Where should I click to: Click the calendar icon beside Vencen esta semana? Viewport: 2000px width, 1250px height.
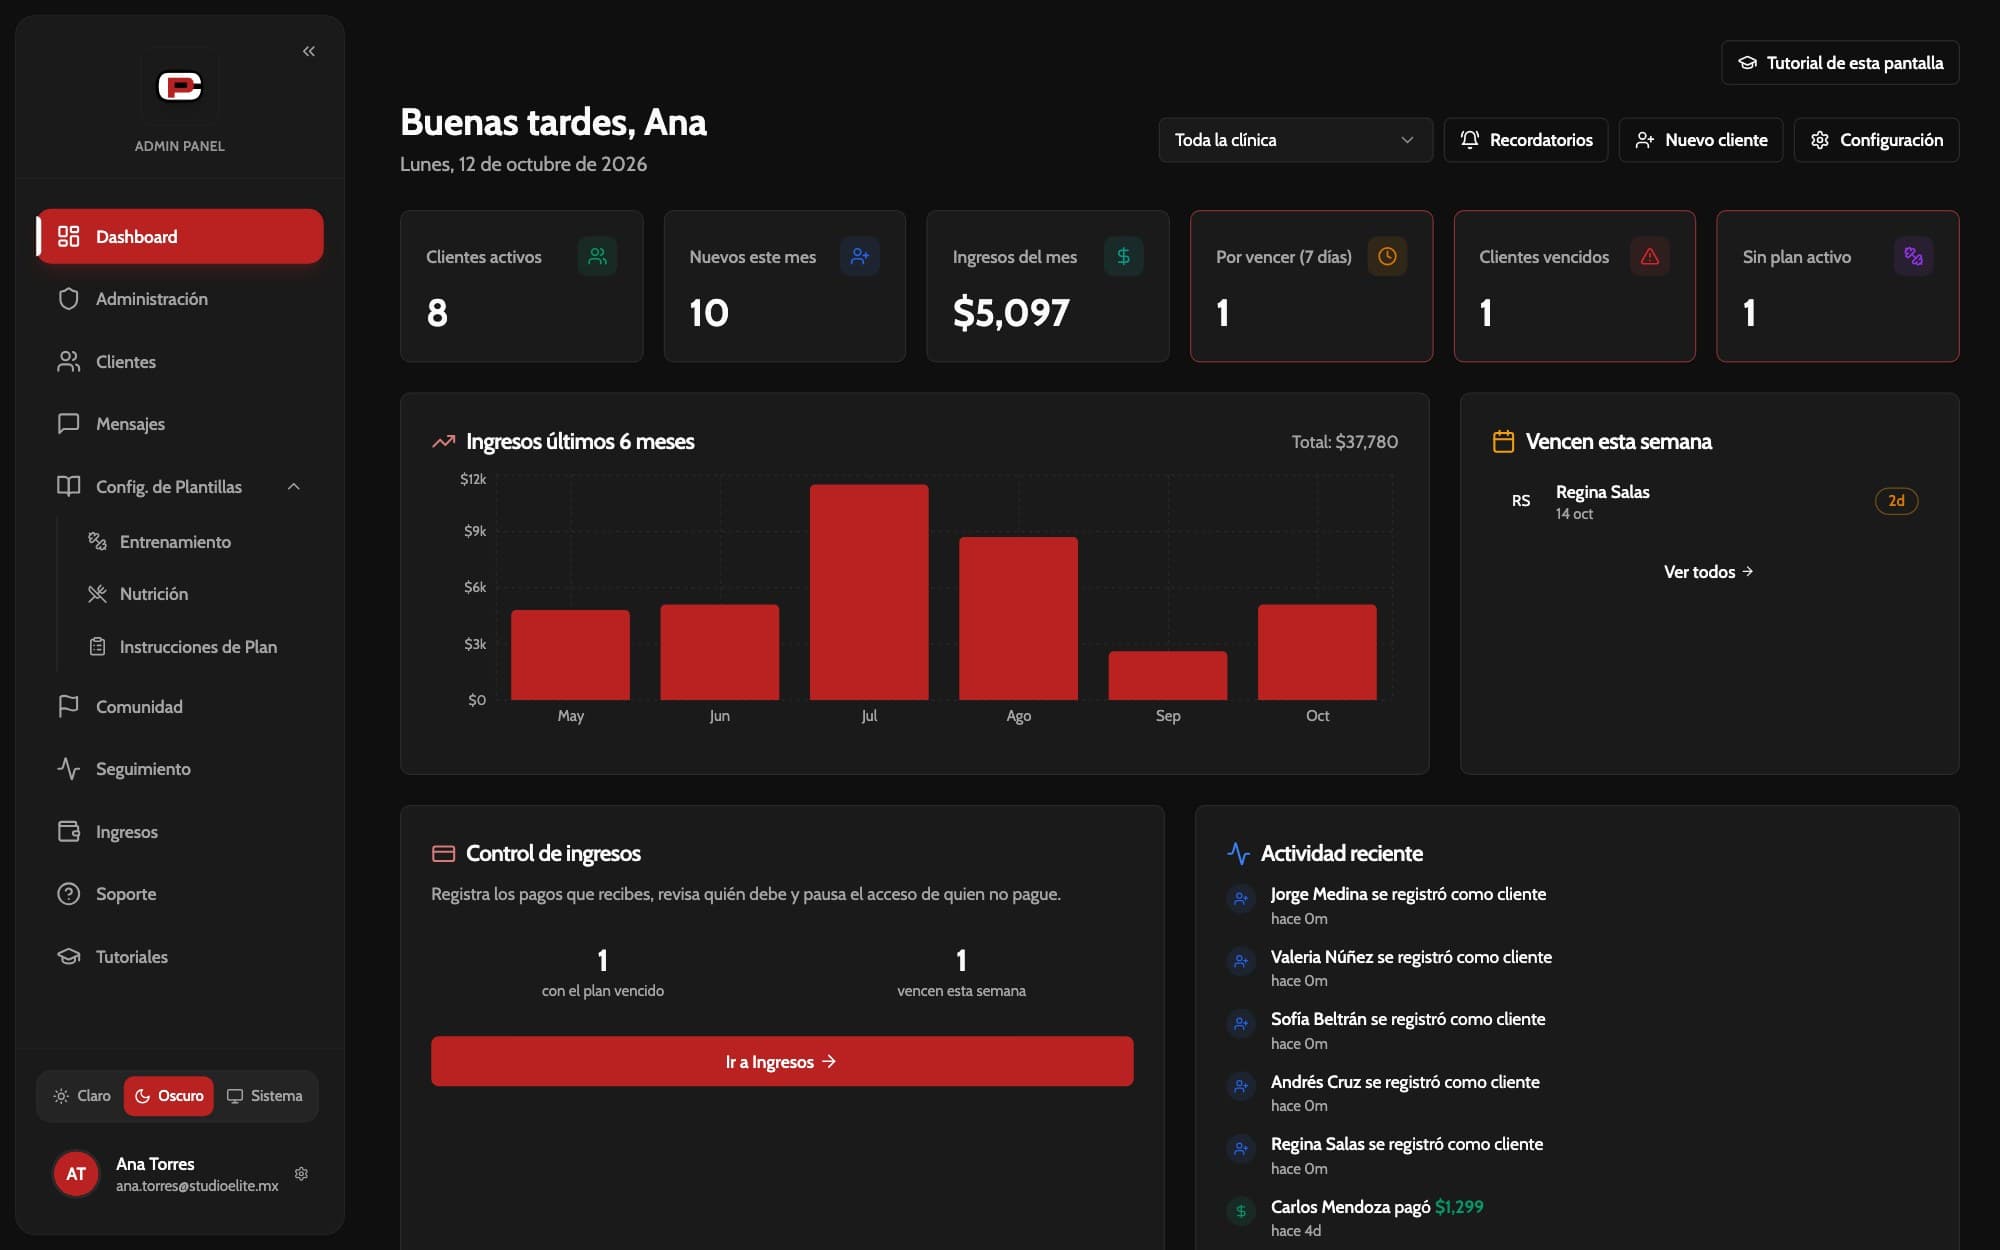click(x=1503, y=441)
